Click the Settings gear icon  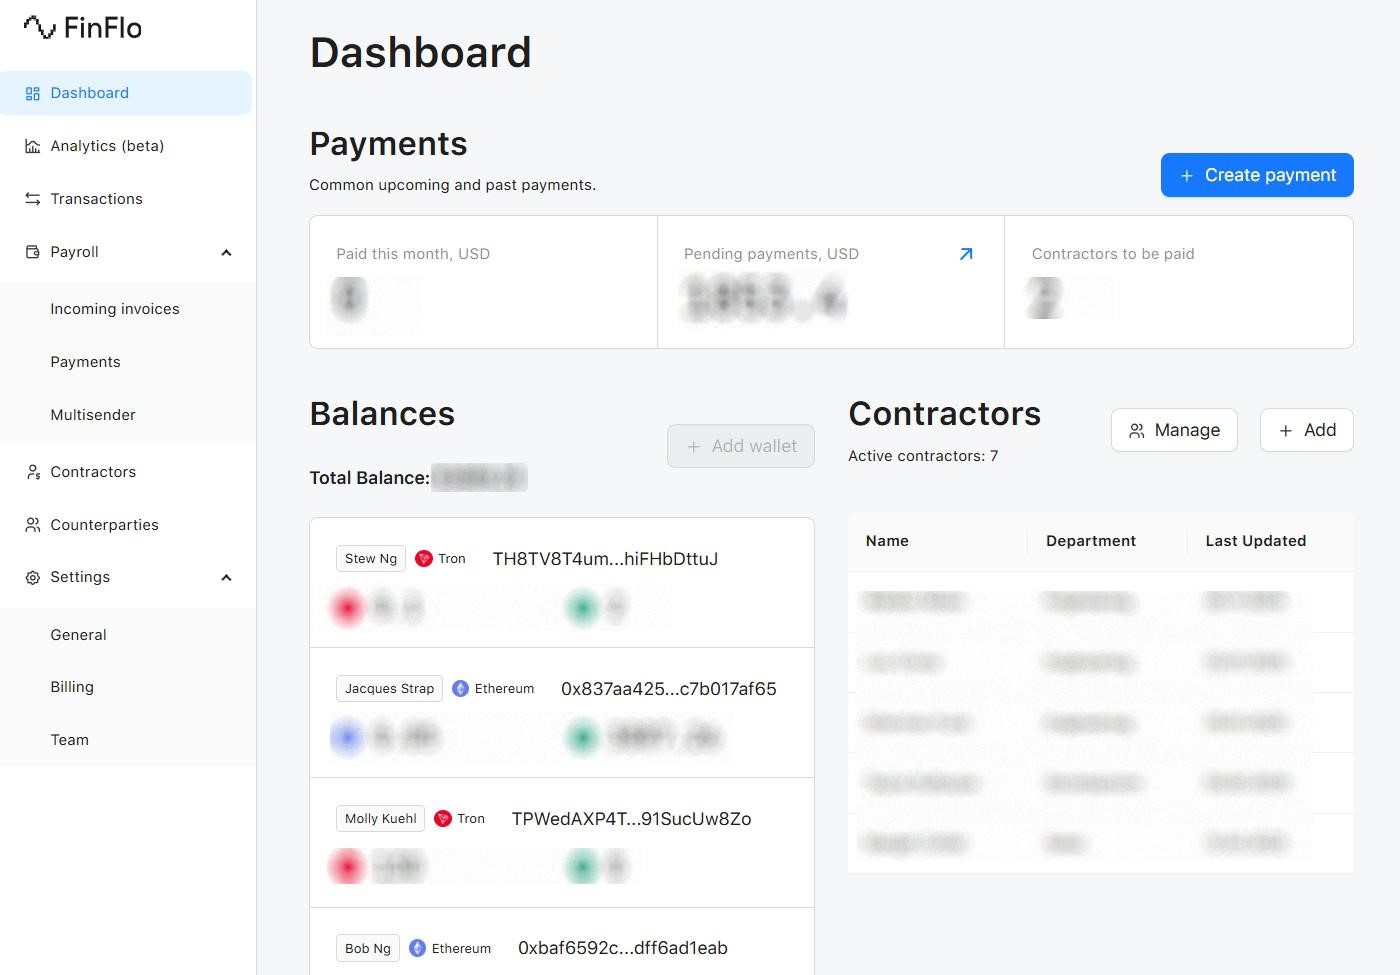point(33,578)
